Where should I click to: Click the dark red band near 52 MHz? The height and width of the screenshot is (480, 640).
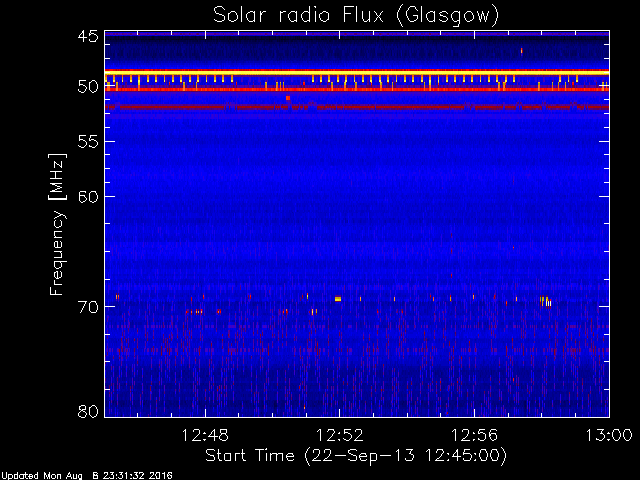(x=357, y=107)
